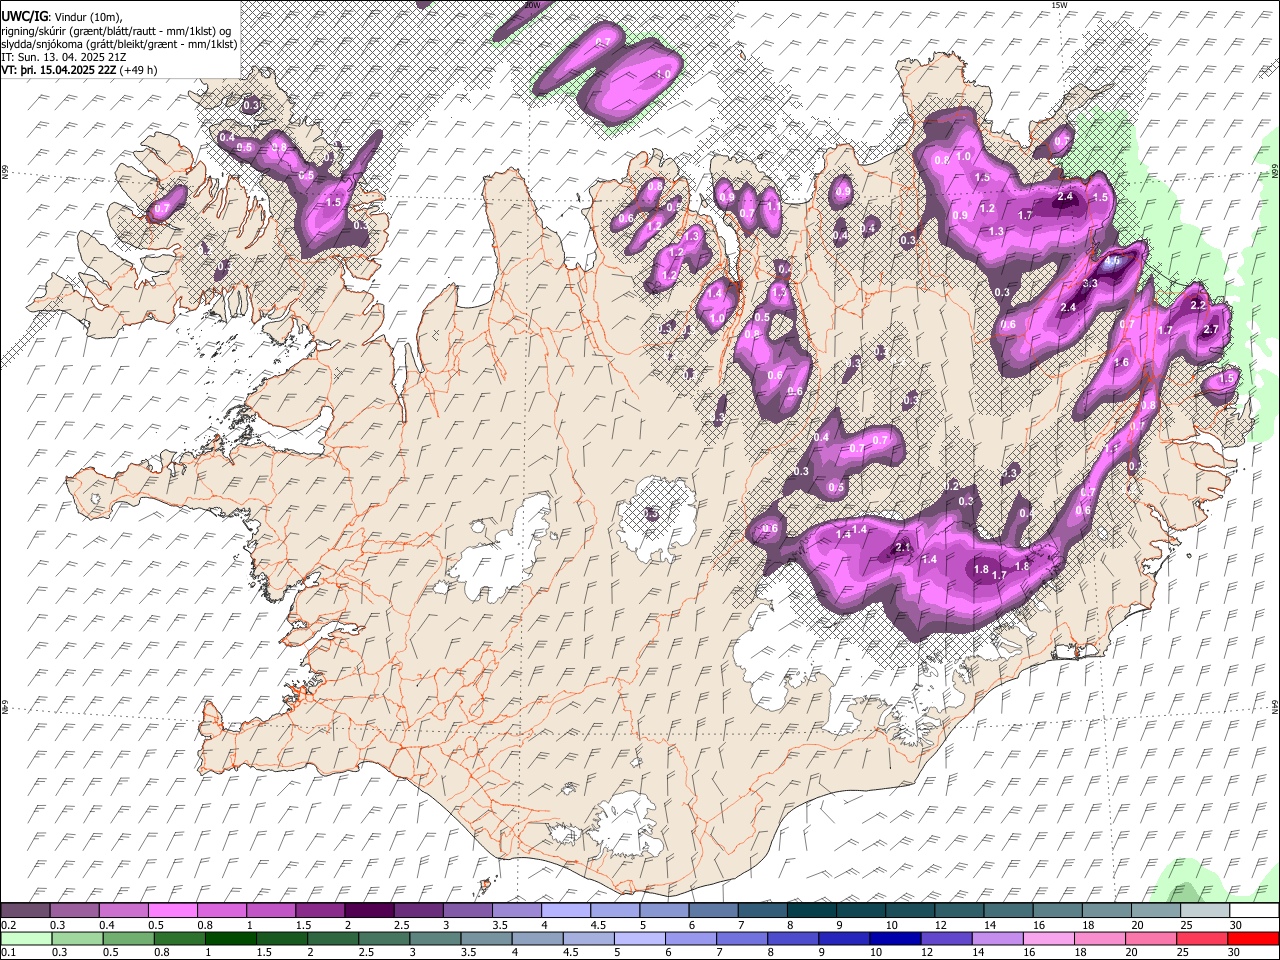Click the '1.6' precipitation value on map
The height and width of the screenshot is (960, 1280).
(x=1122, y=363)
